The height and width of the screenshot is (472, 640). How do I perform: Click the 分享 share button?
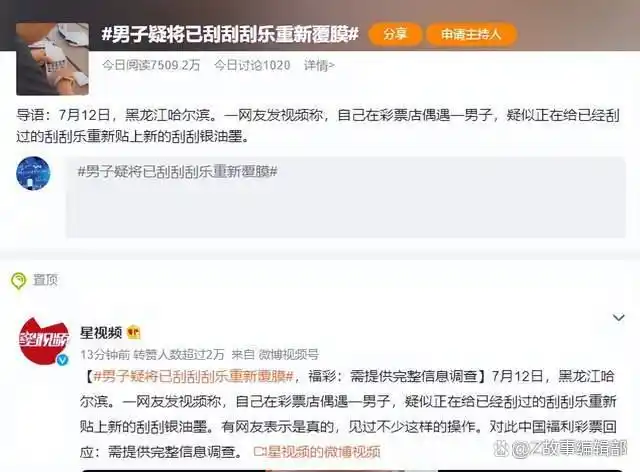pos(395,34)
